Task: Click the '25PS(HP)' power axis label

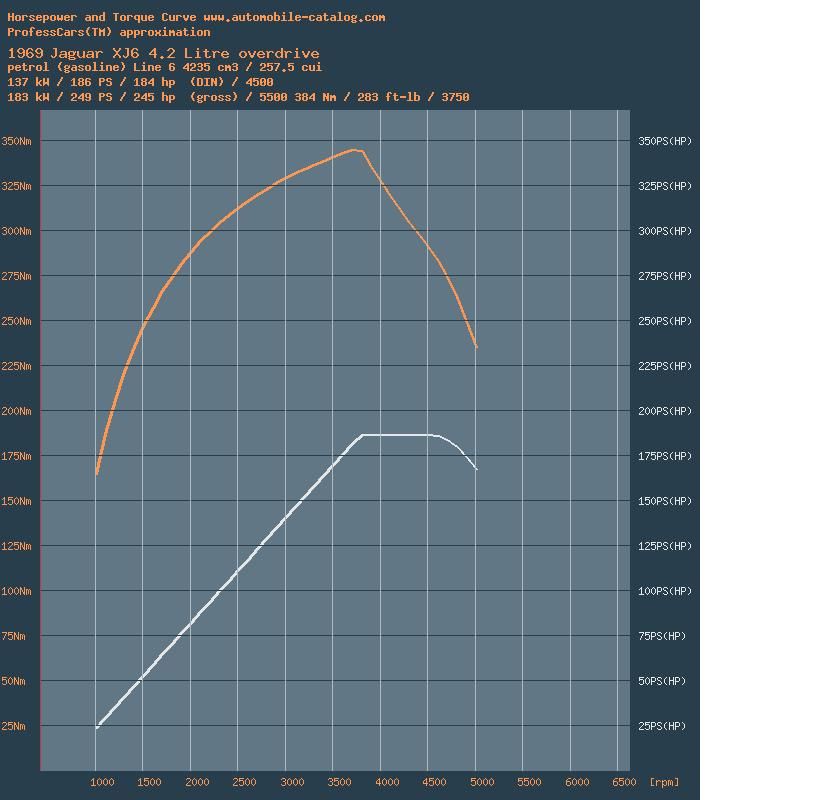Action: click(x=662, y=726)
